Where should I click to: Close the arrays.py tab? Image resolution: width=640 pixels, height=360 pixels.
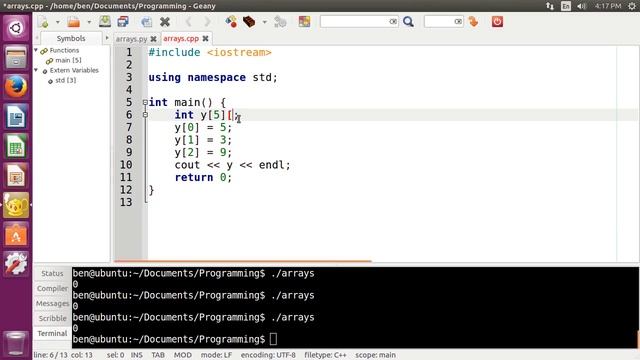(x=153, y=39)
